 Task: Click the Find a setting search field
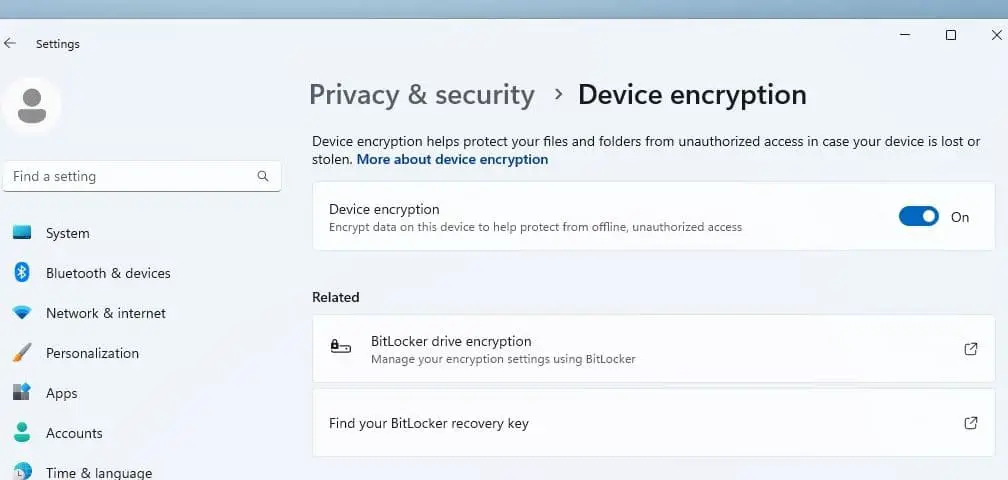pos(130,176)
